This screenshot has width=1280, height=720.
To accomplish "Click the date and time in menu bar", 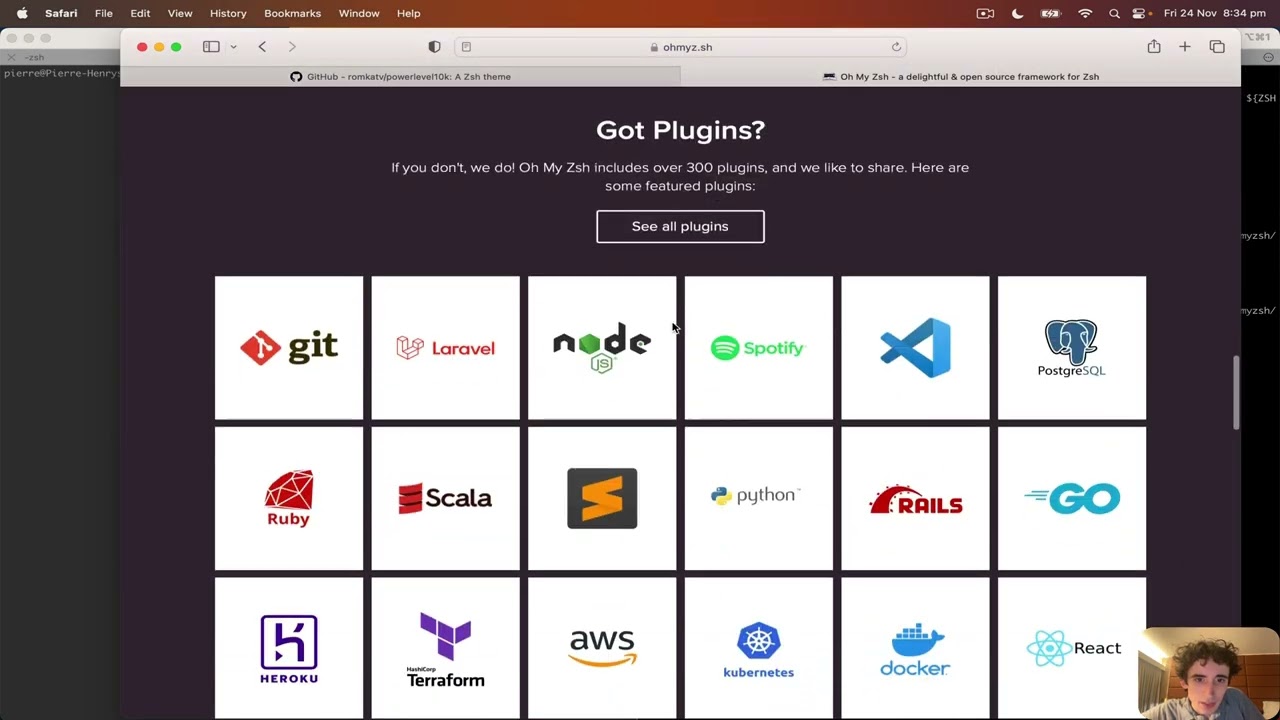I will [x=1215, y=13].
